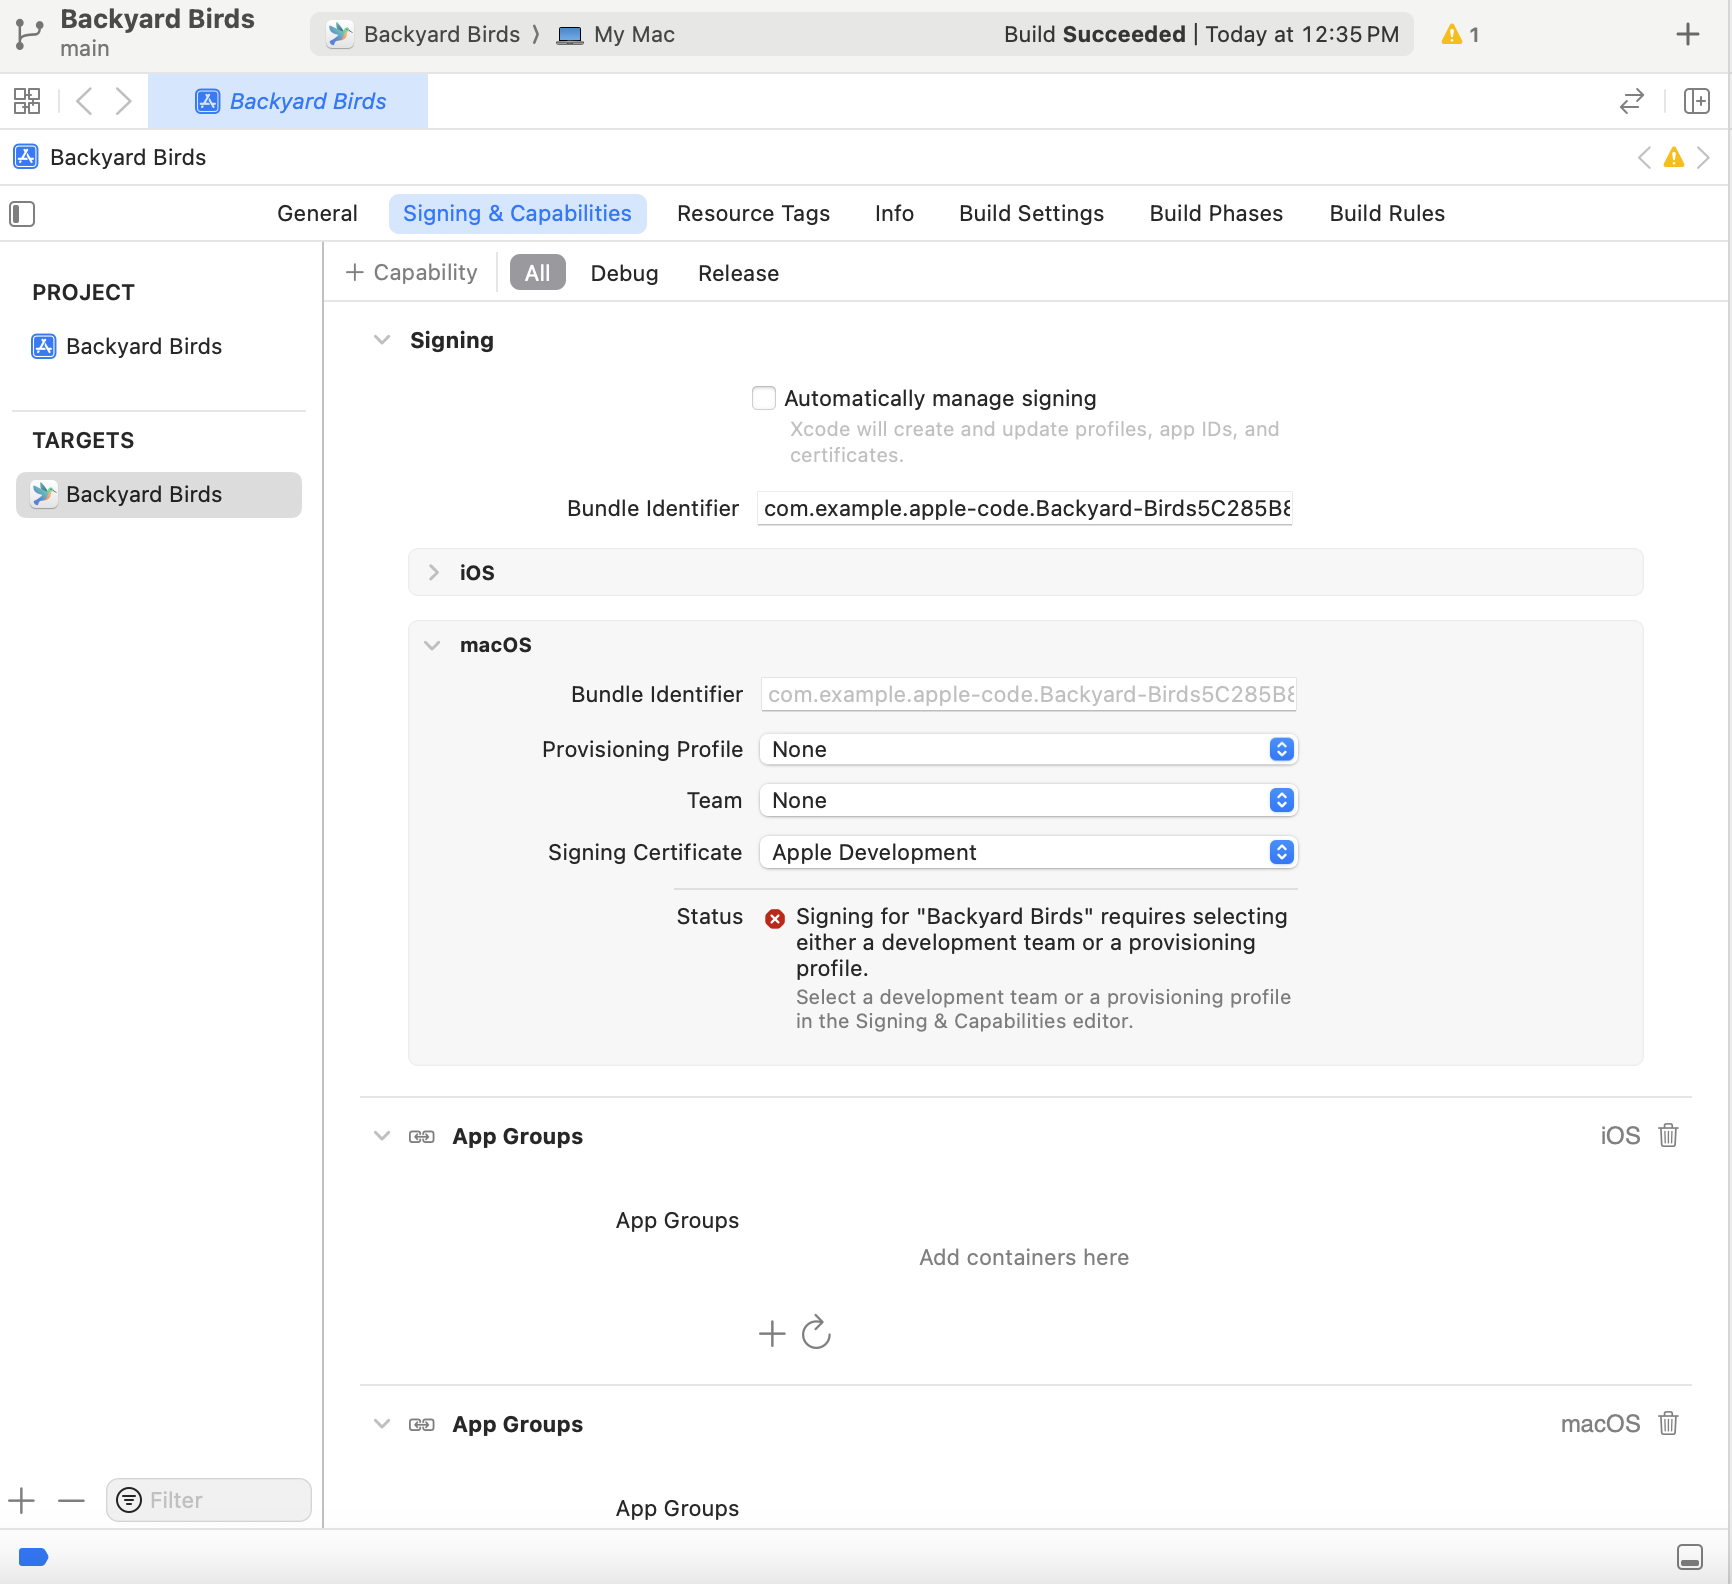Toggle the debug area at bottom right
This screenshot has height=1584, width=1732.
point(1690,1557)
